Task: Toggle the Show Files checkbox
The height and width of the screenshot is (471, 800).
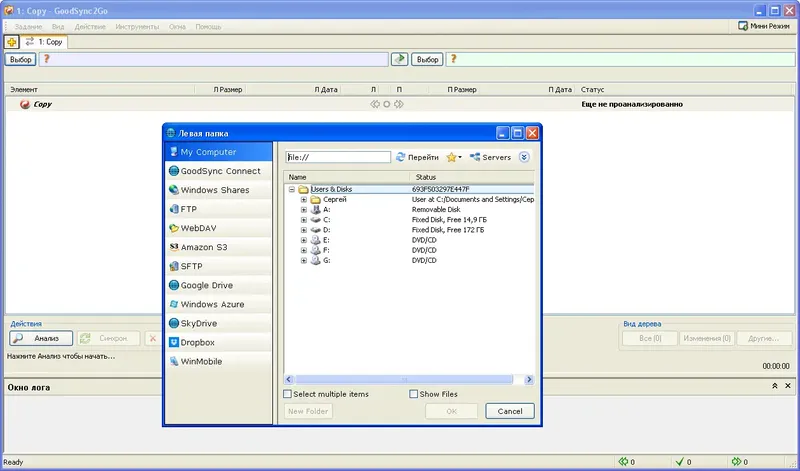Action: tap(414, 394)
